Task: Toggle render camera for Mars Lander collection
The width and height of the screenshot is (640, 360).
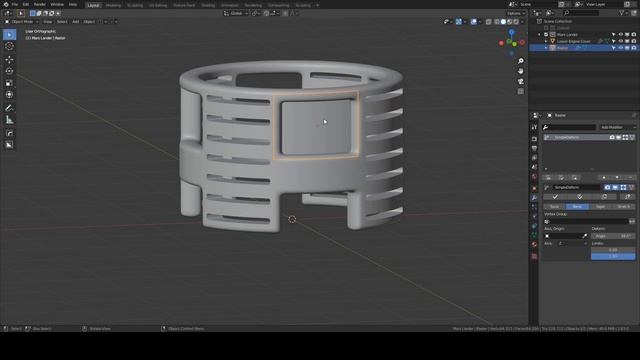Action: [x=633, y=35]
